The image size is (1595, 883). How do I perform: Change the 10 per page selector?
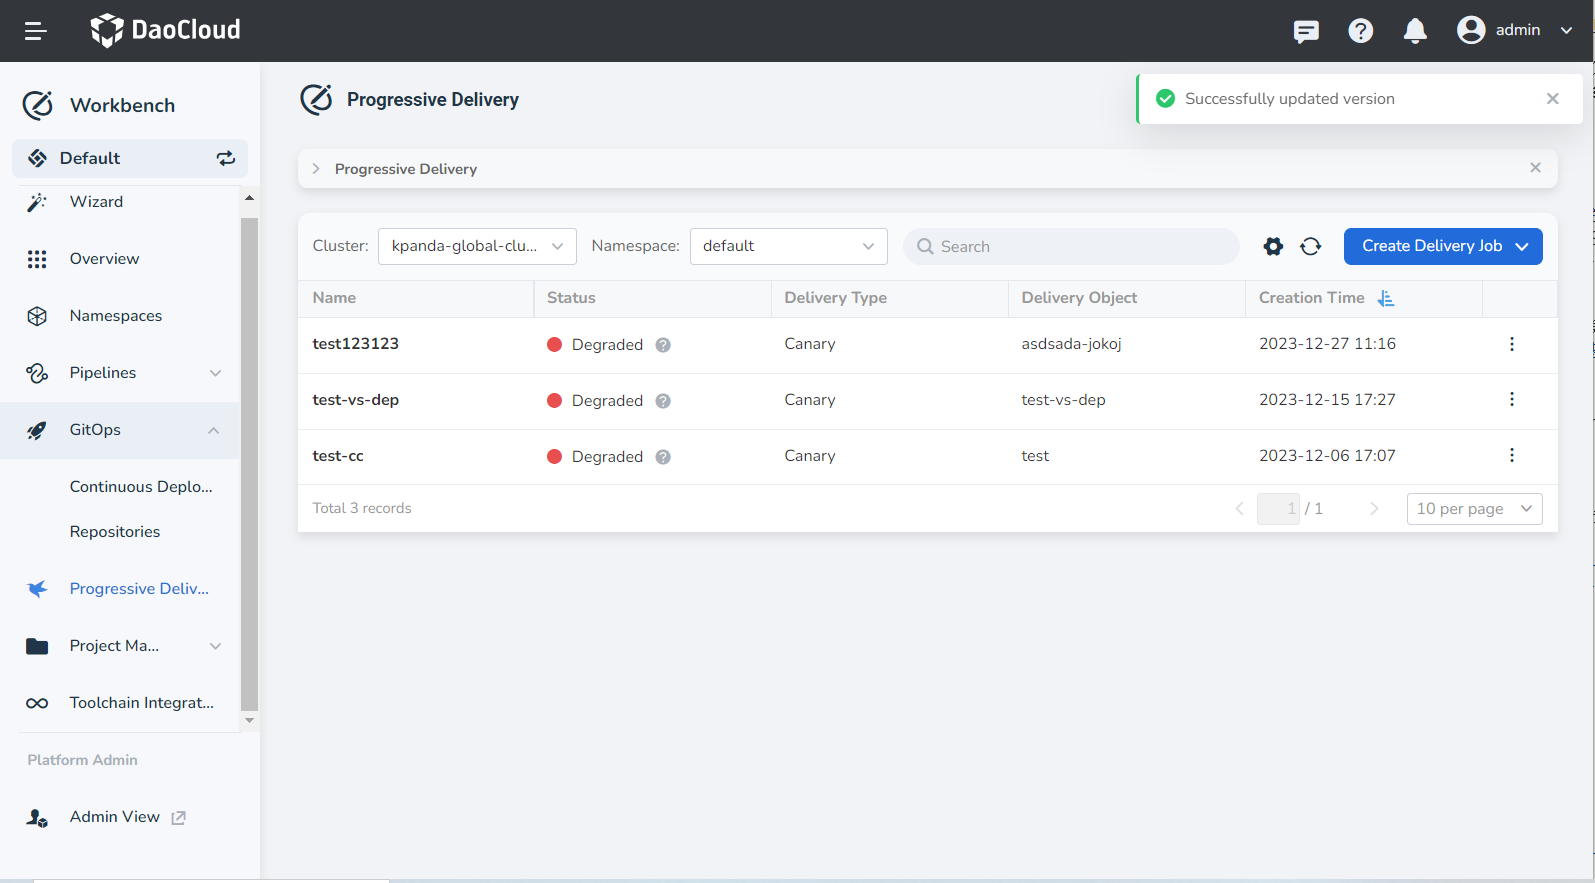[1474, 509]
